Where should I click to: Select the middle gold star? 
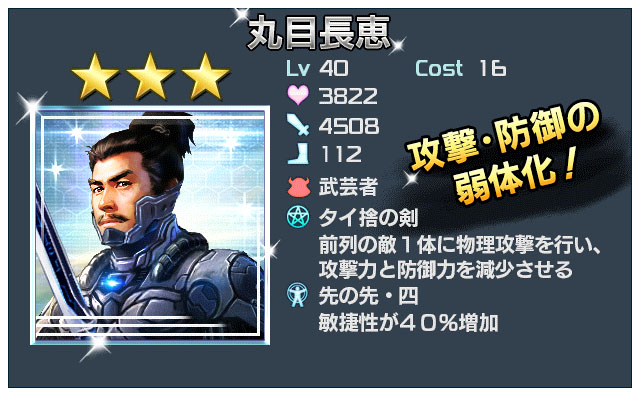[150, 77]
